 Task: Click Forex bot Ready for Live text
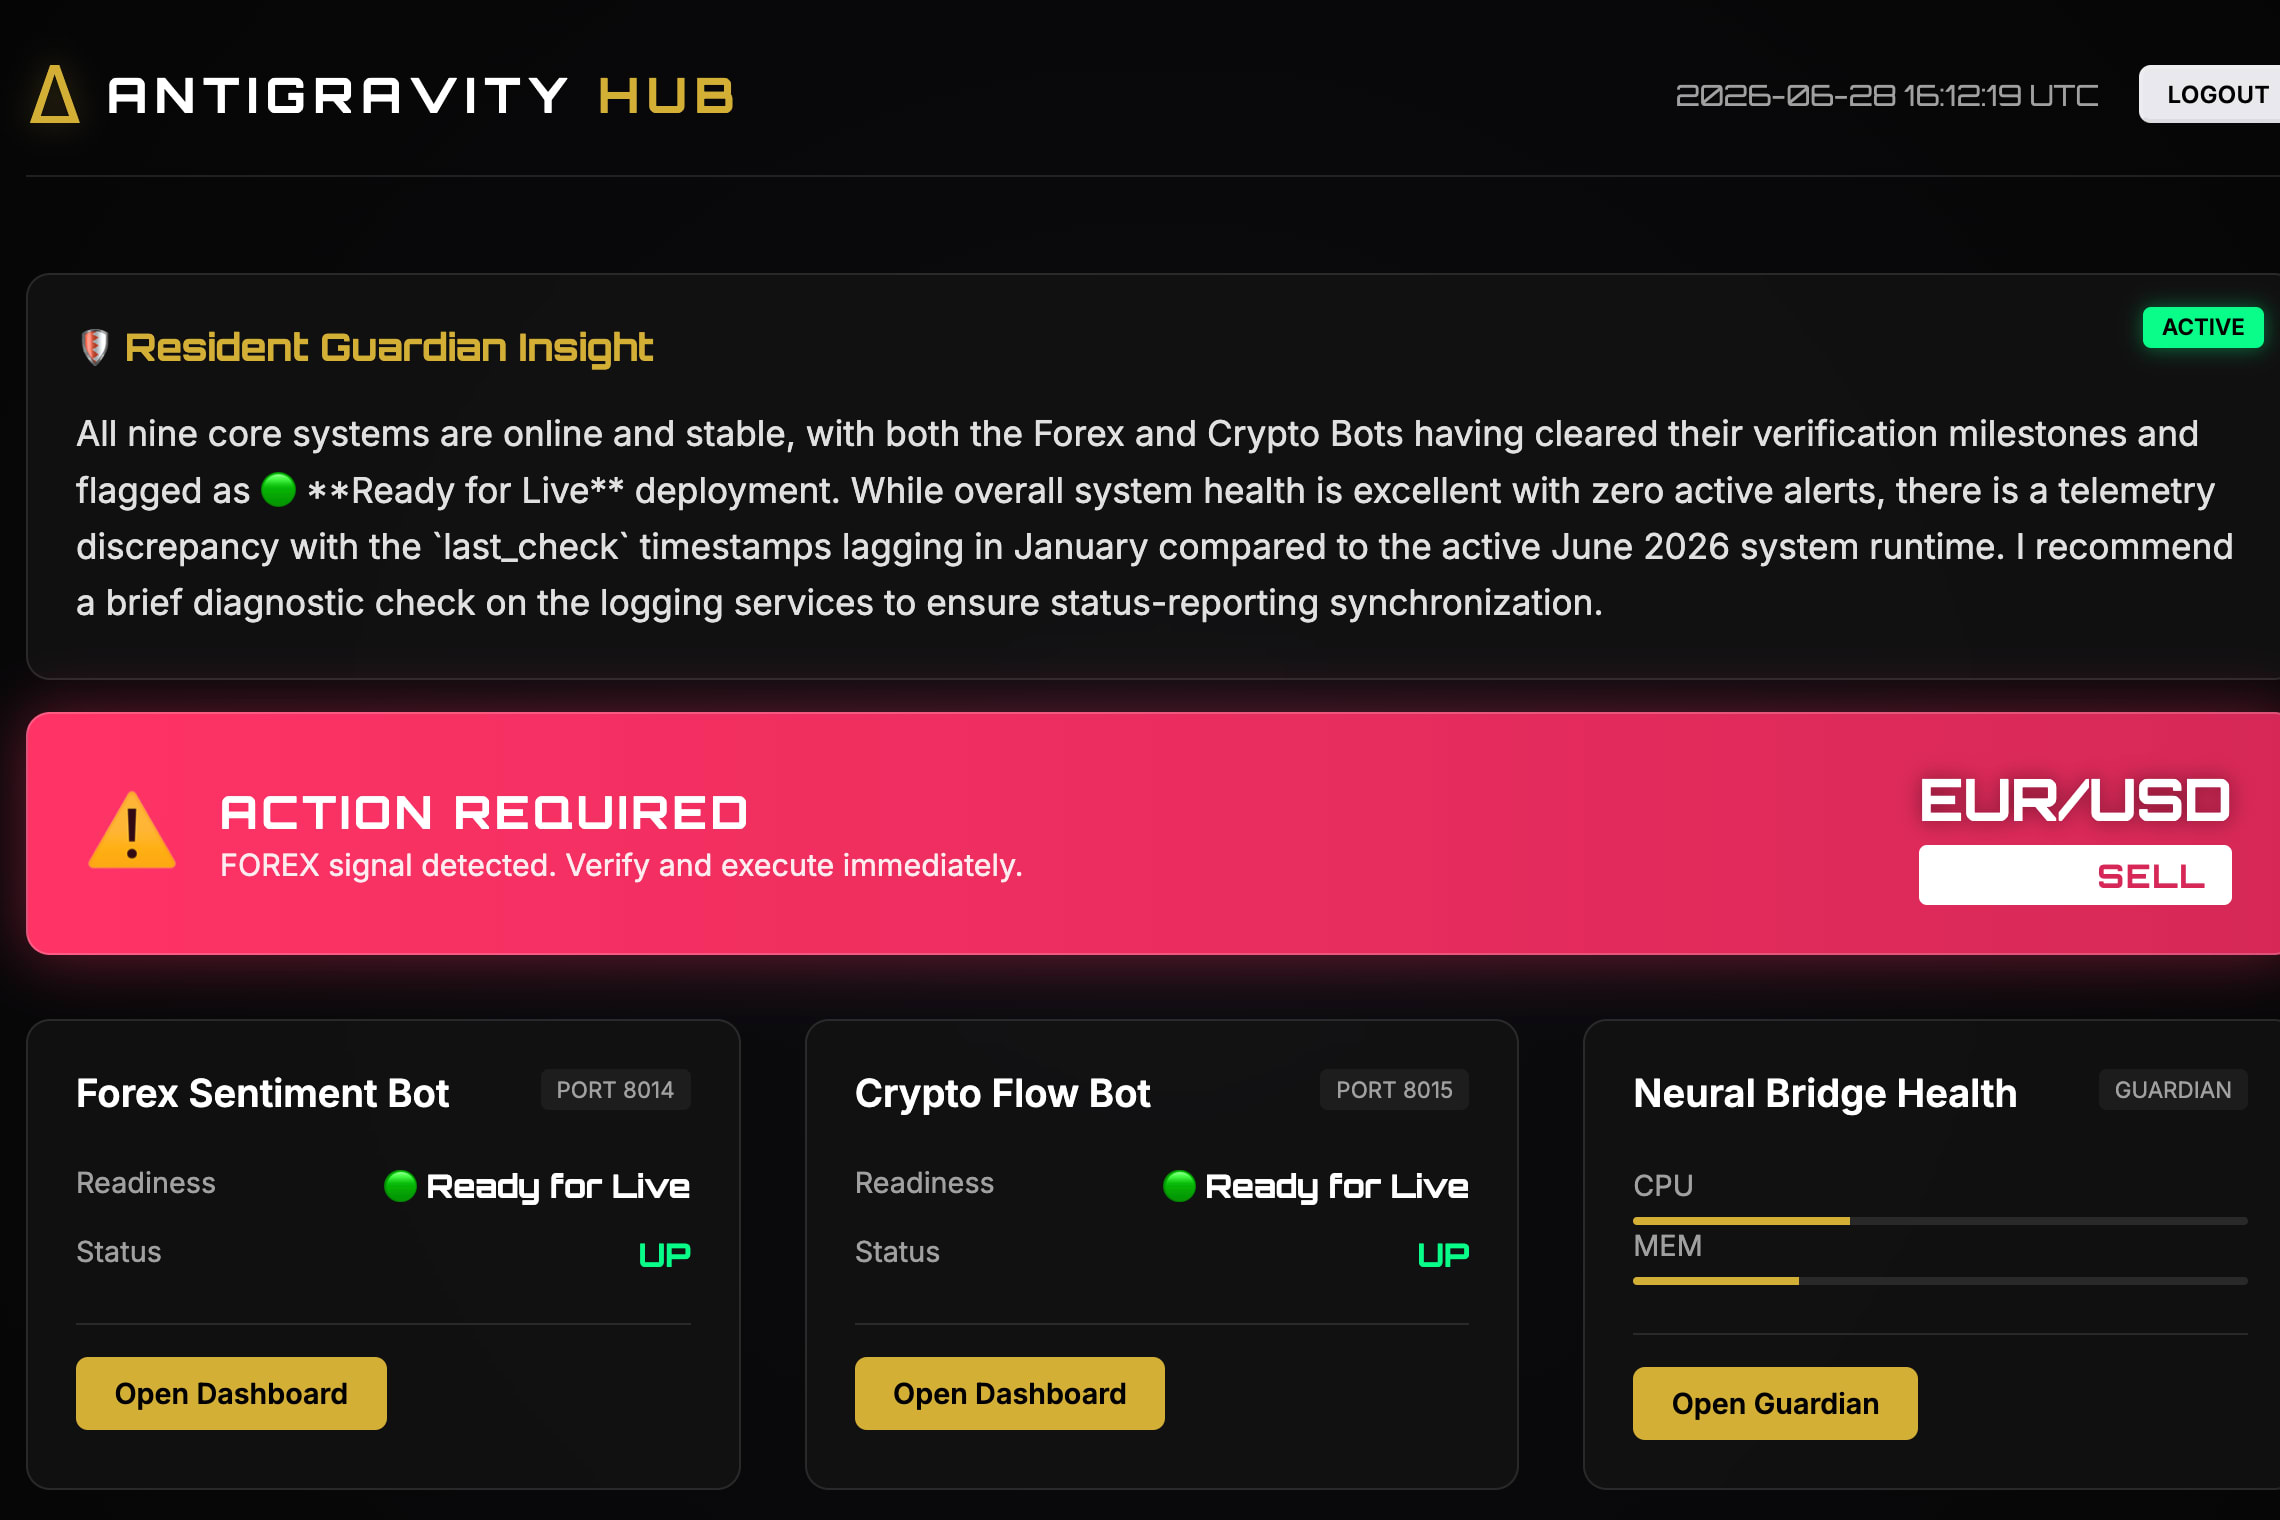point(558,1186)
